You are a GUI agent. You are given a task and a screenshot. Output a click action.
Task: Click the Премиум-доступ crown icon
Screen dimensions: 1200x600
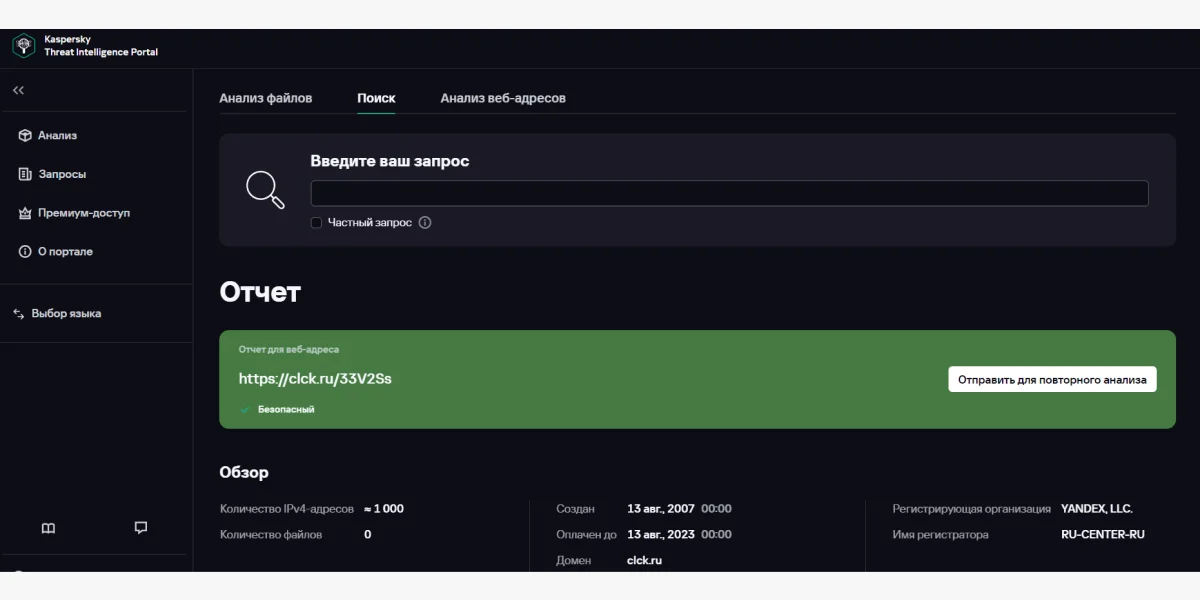[x=25, y=213]
